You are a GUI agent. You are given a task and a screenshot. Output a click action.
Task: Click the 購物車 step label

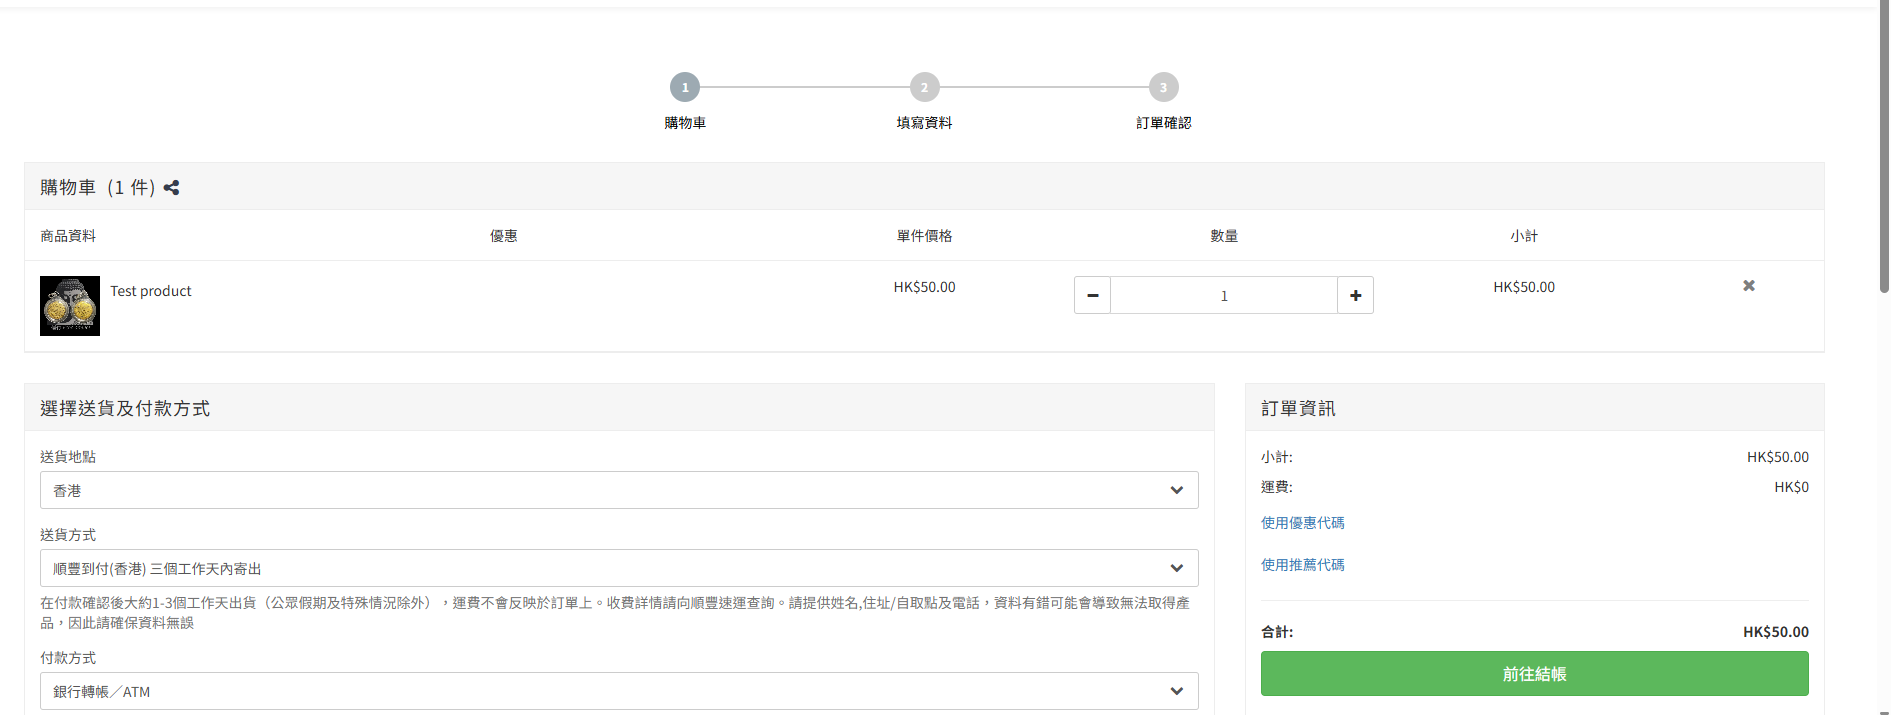[685, 123]
